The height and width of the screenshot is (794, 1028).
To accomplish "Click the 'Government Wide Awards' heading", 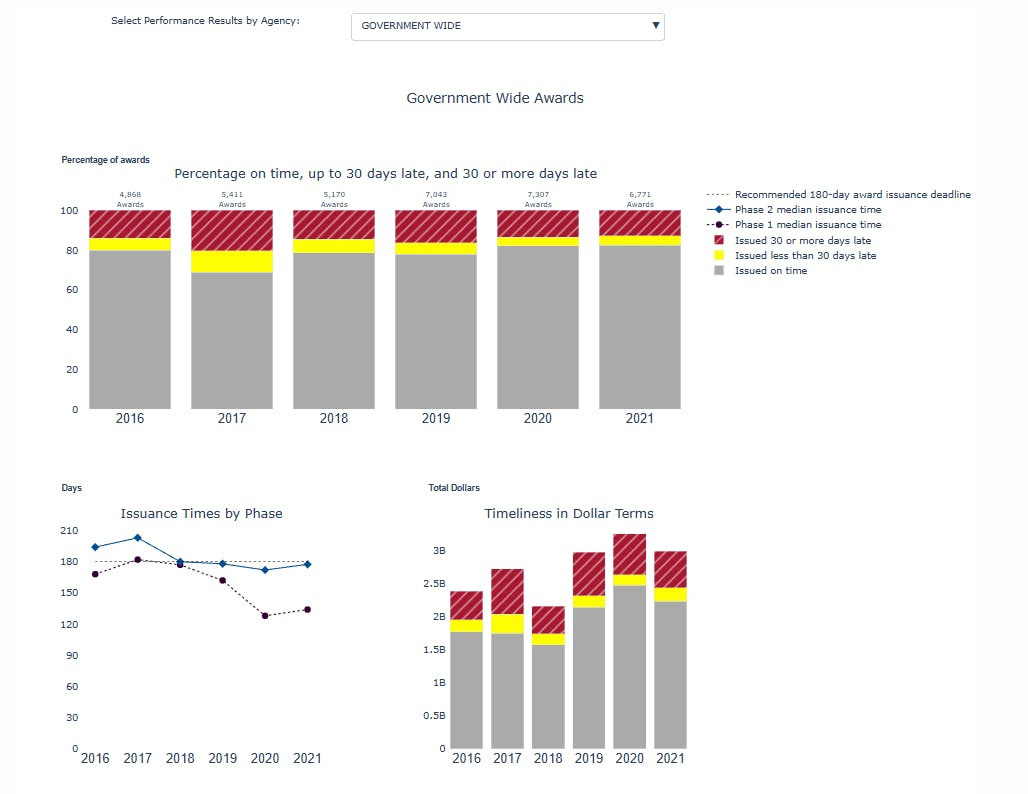I will 494,98.
